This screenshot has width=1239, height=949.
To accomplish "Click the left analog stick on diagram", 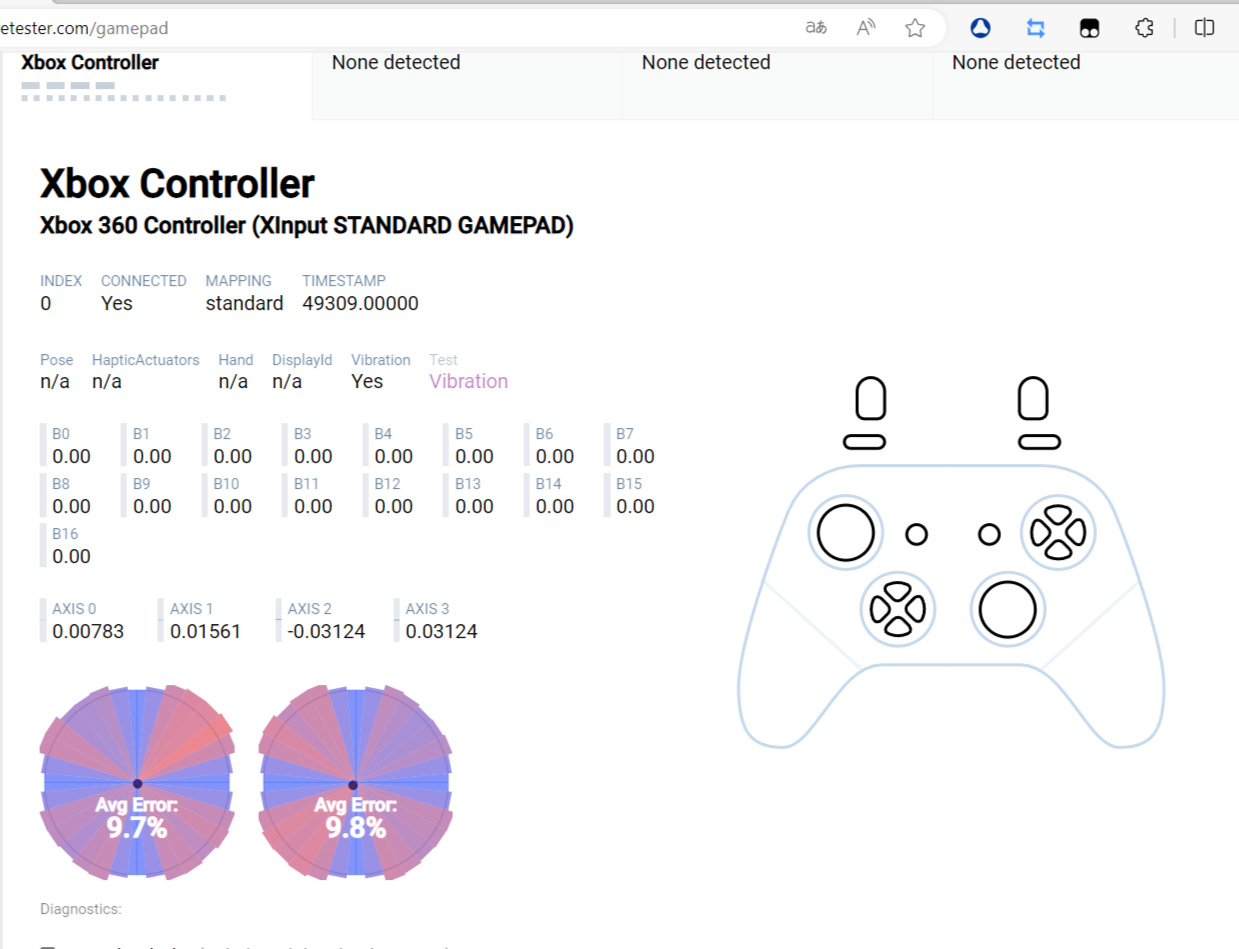I will coord(846,532).
